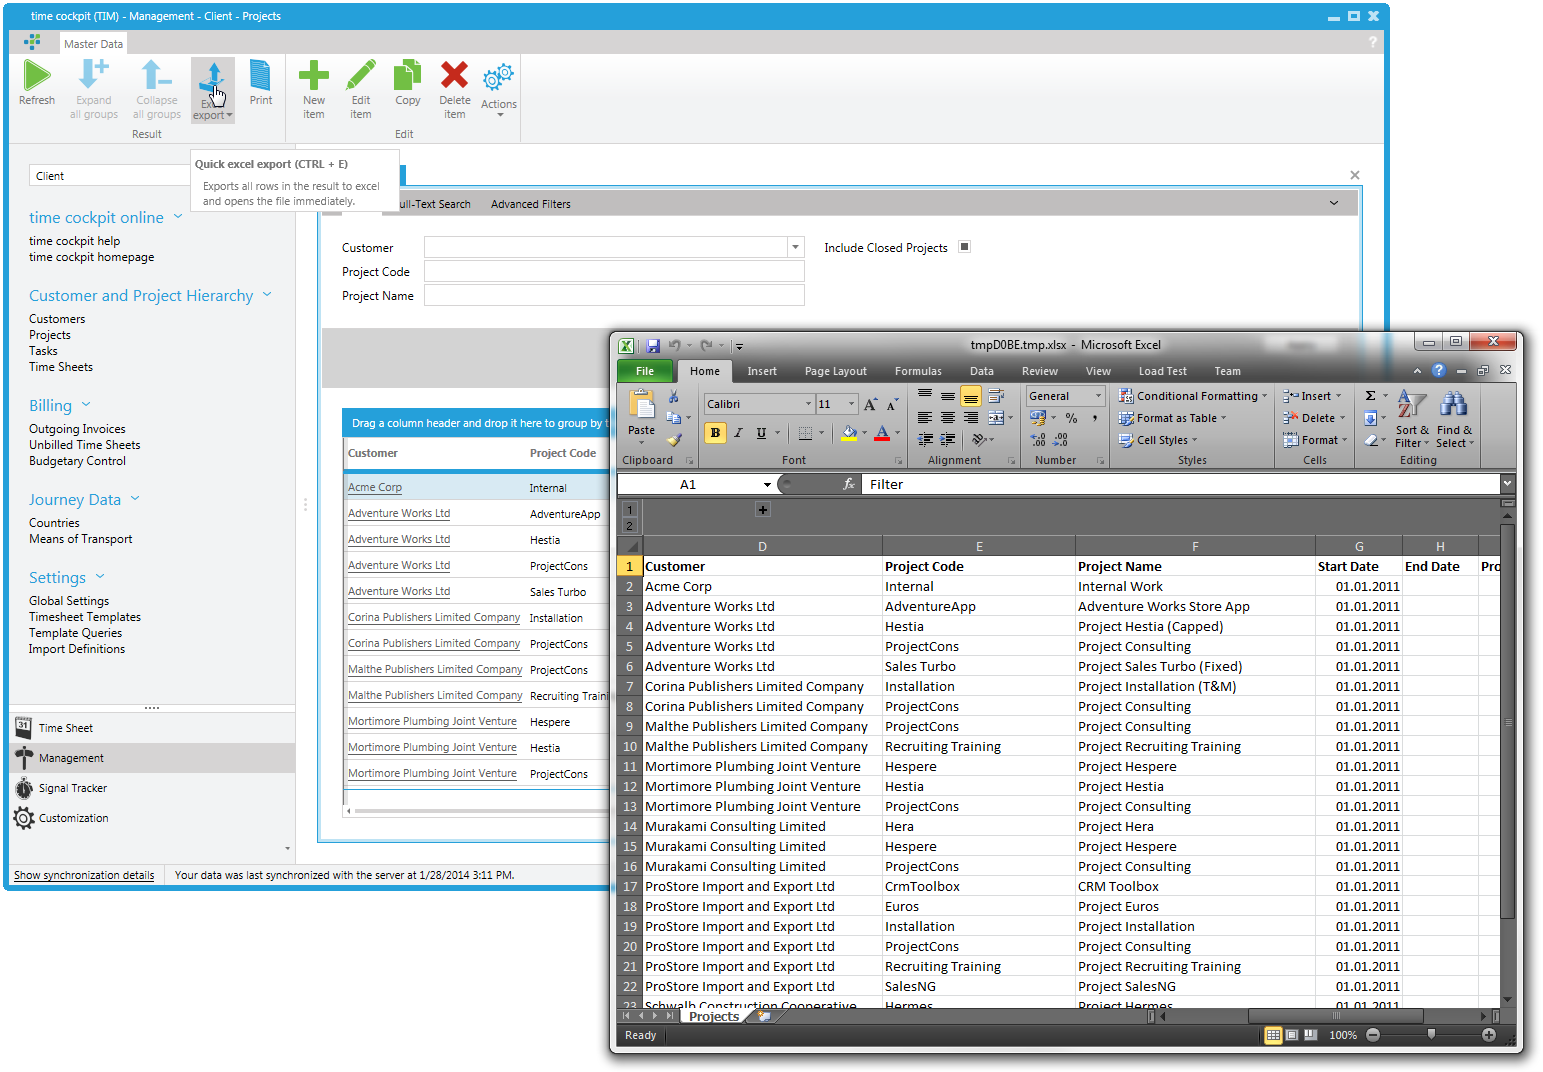Open Outgoing Invoices in the Billing section
1543x1072 pixels.
click(77, 429)
